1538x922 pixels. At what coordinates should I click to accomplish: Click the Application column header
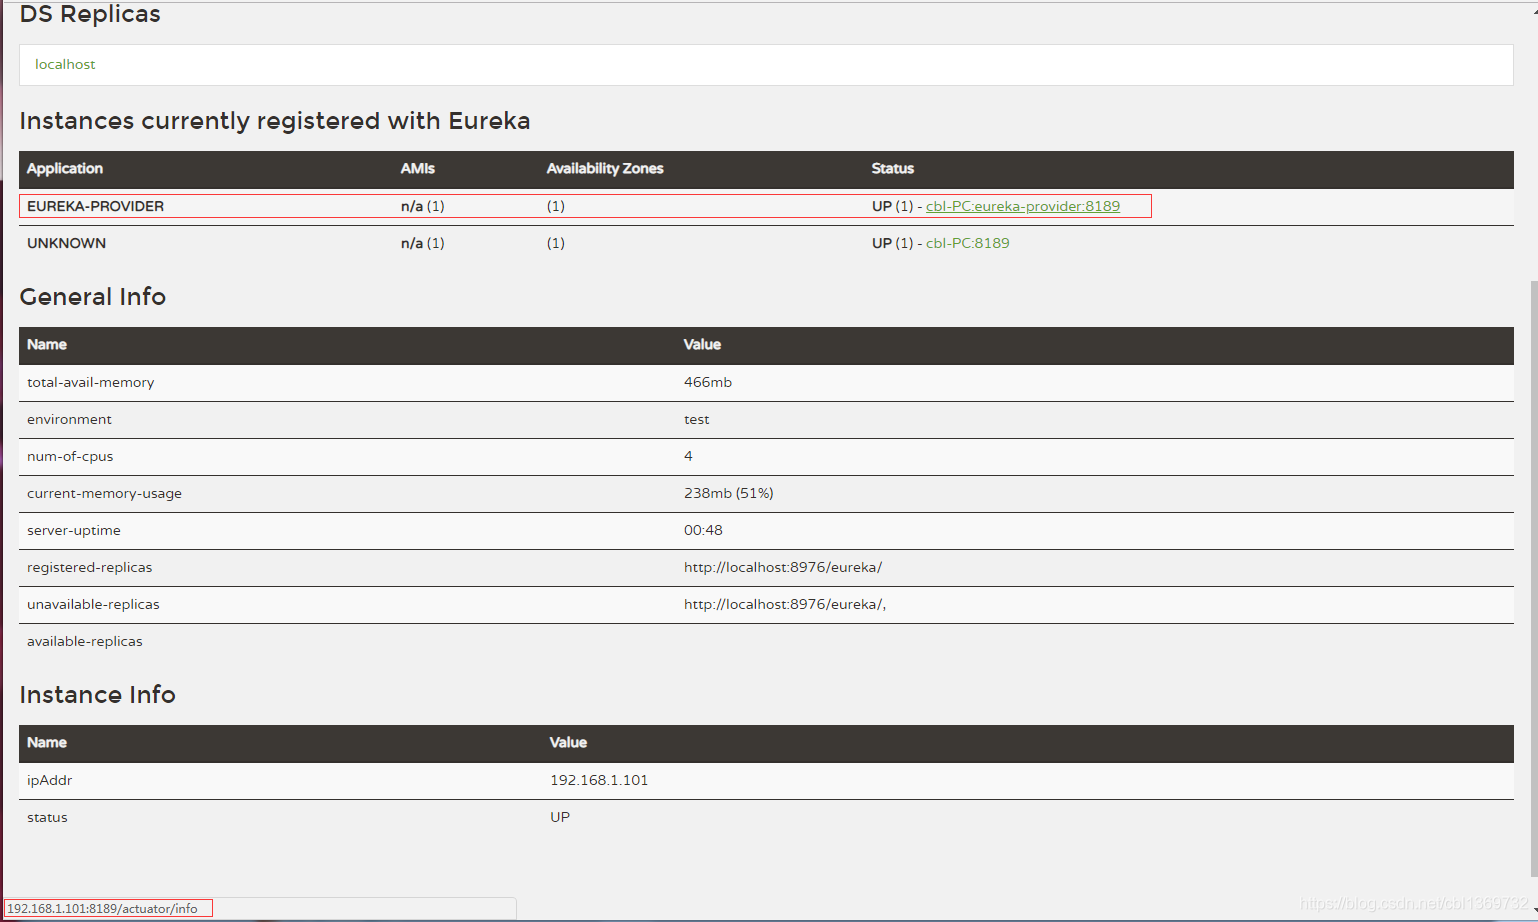click(x=65, y=169)
